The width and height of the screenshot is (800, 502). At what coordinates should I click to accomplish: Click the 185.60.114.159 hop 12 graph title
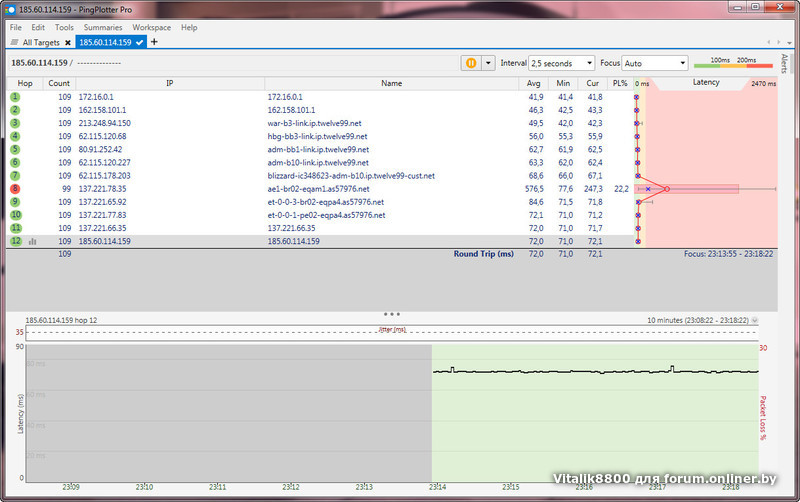coord(61,320)
